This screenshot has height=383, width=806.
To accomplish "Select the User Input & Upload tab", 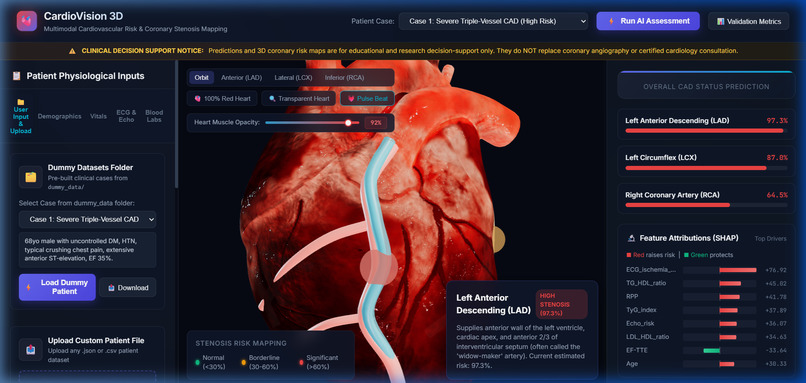I will 21,117.
